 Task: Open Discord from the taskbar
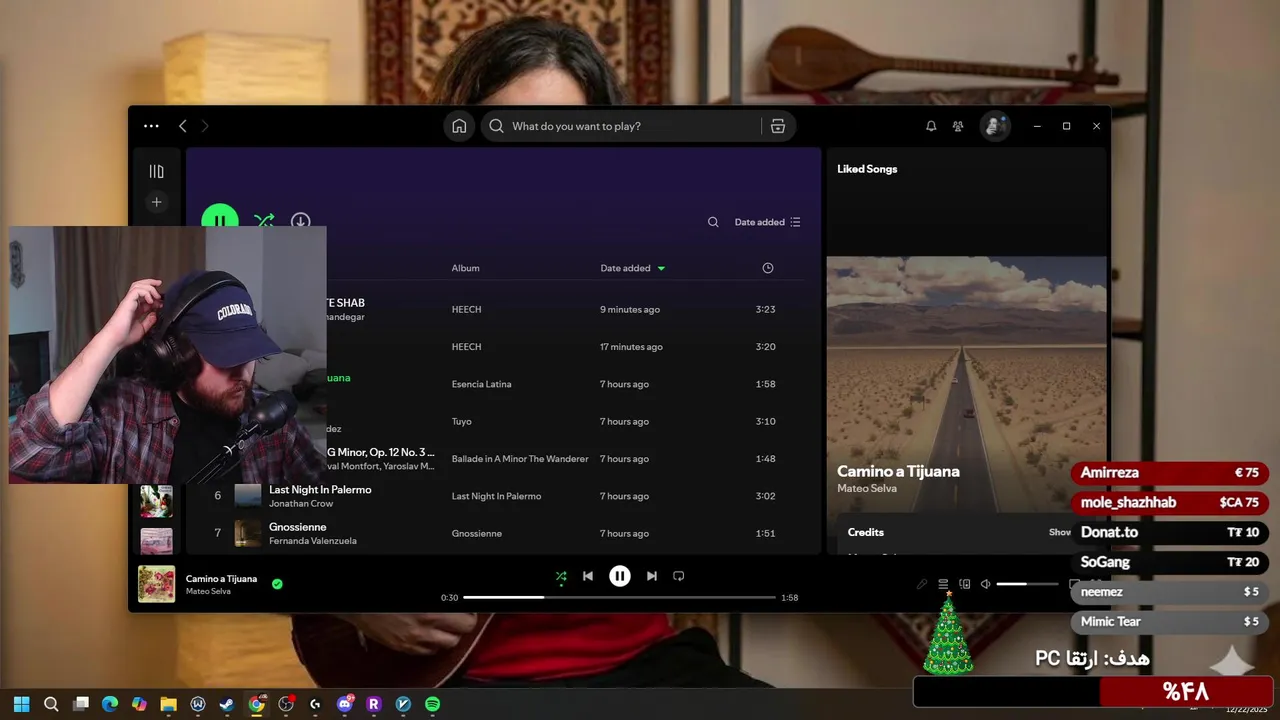345,704
